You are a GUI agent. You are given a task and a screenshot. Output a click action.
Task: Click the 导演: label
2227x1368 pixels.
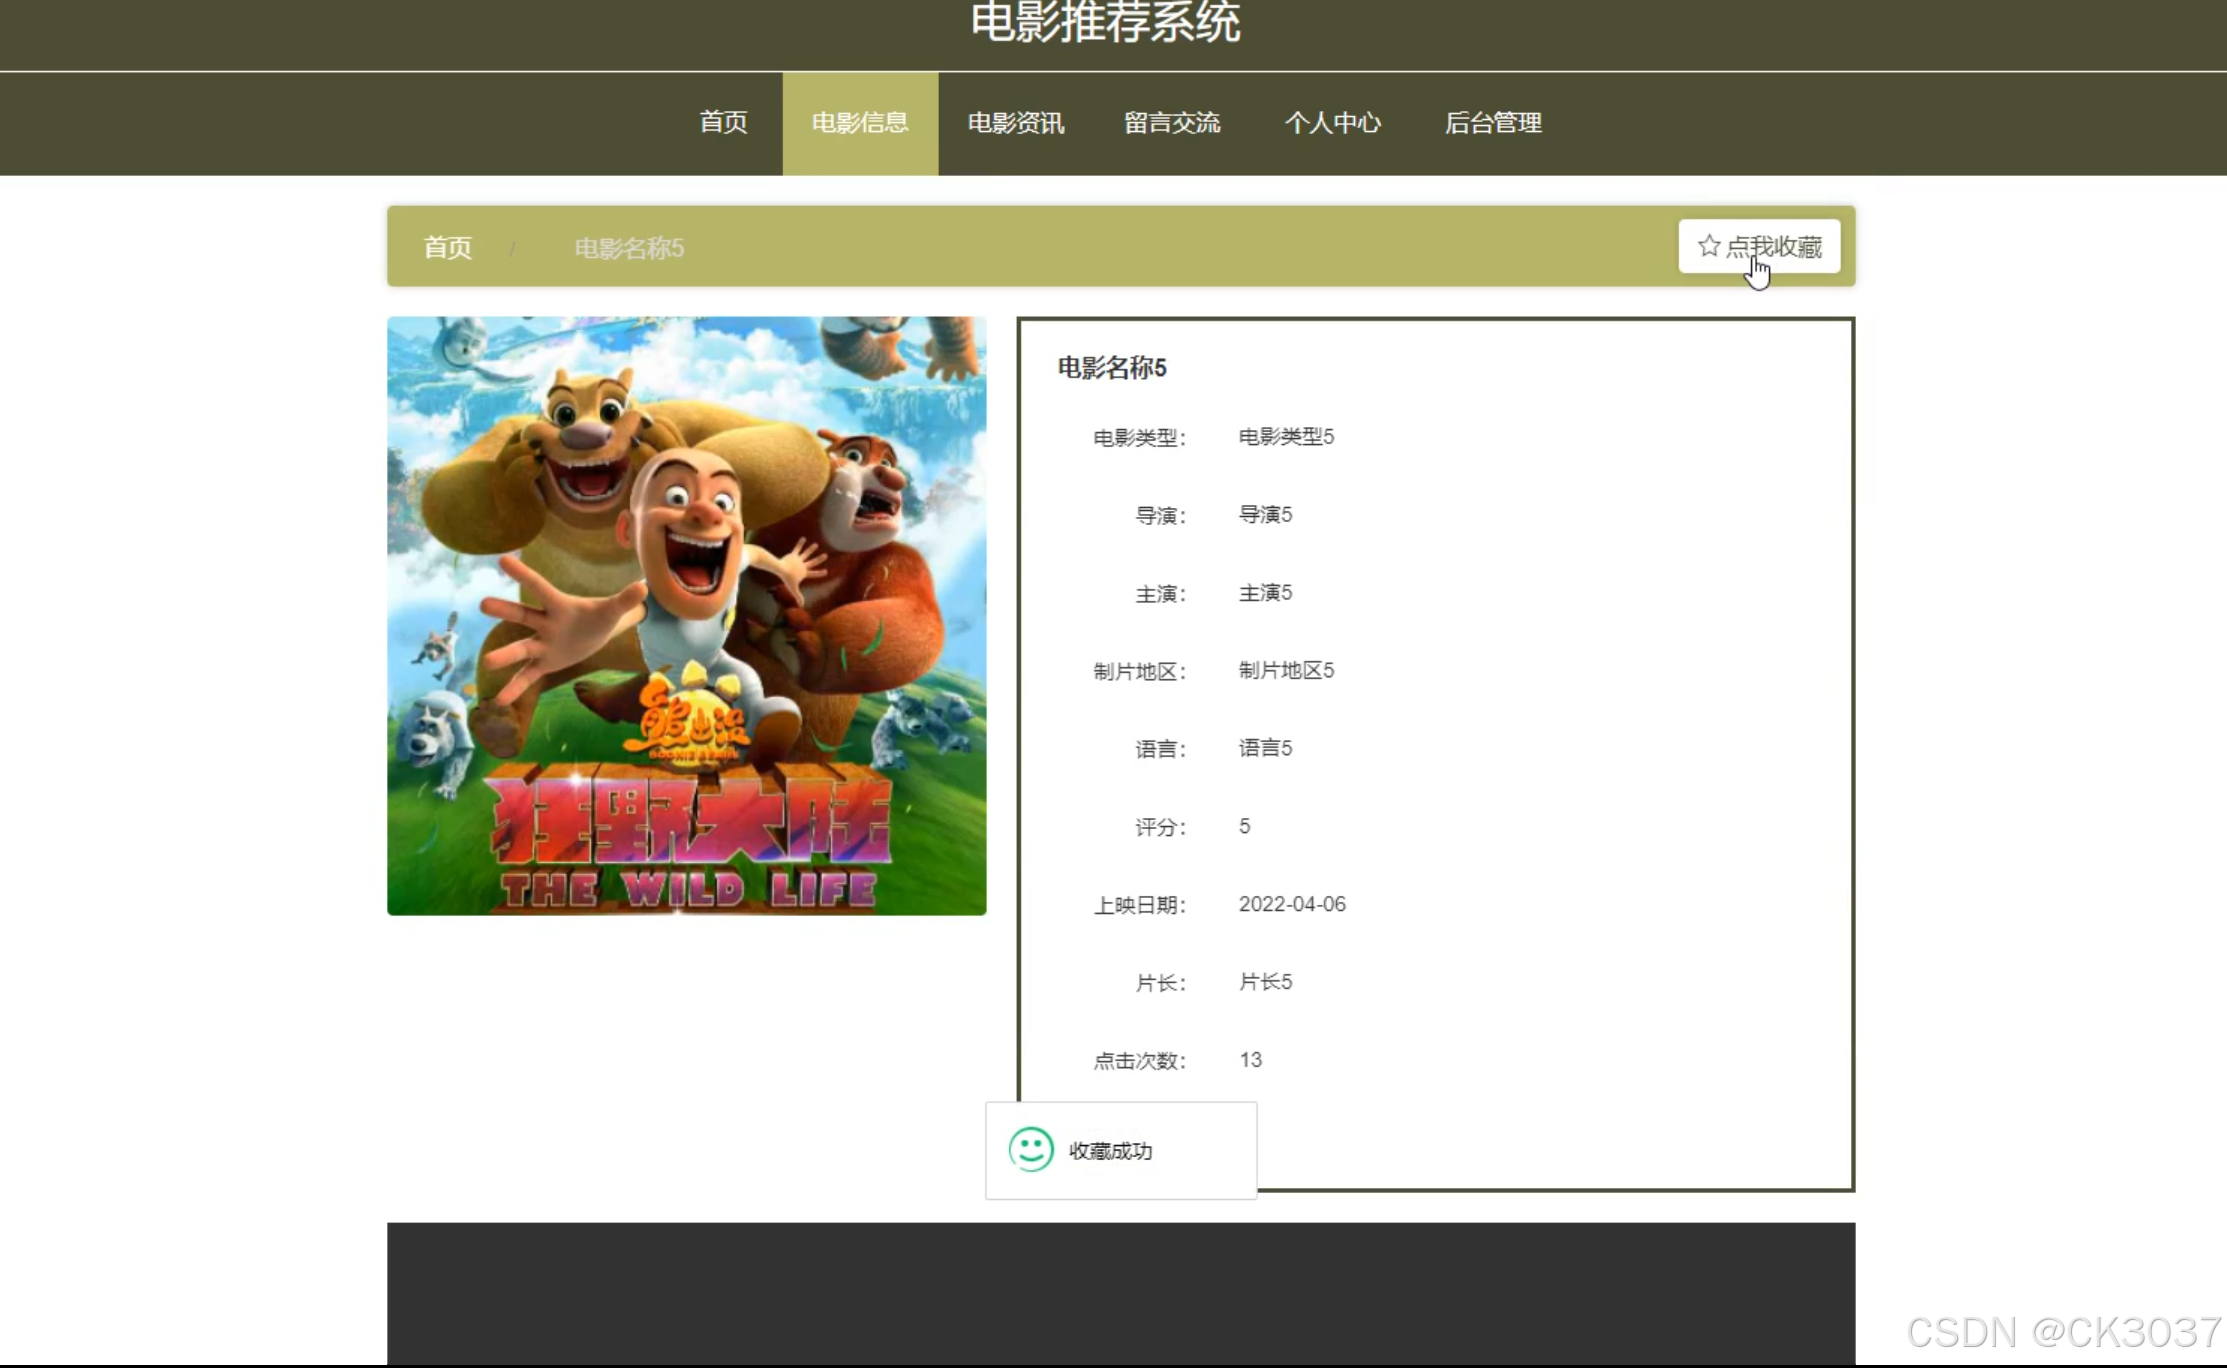point(1160,516)
